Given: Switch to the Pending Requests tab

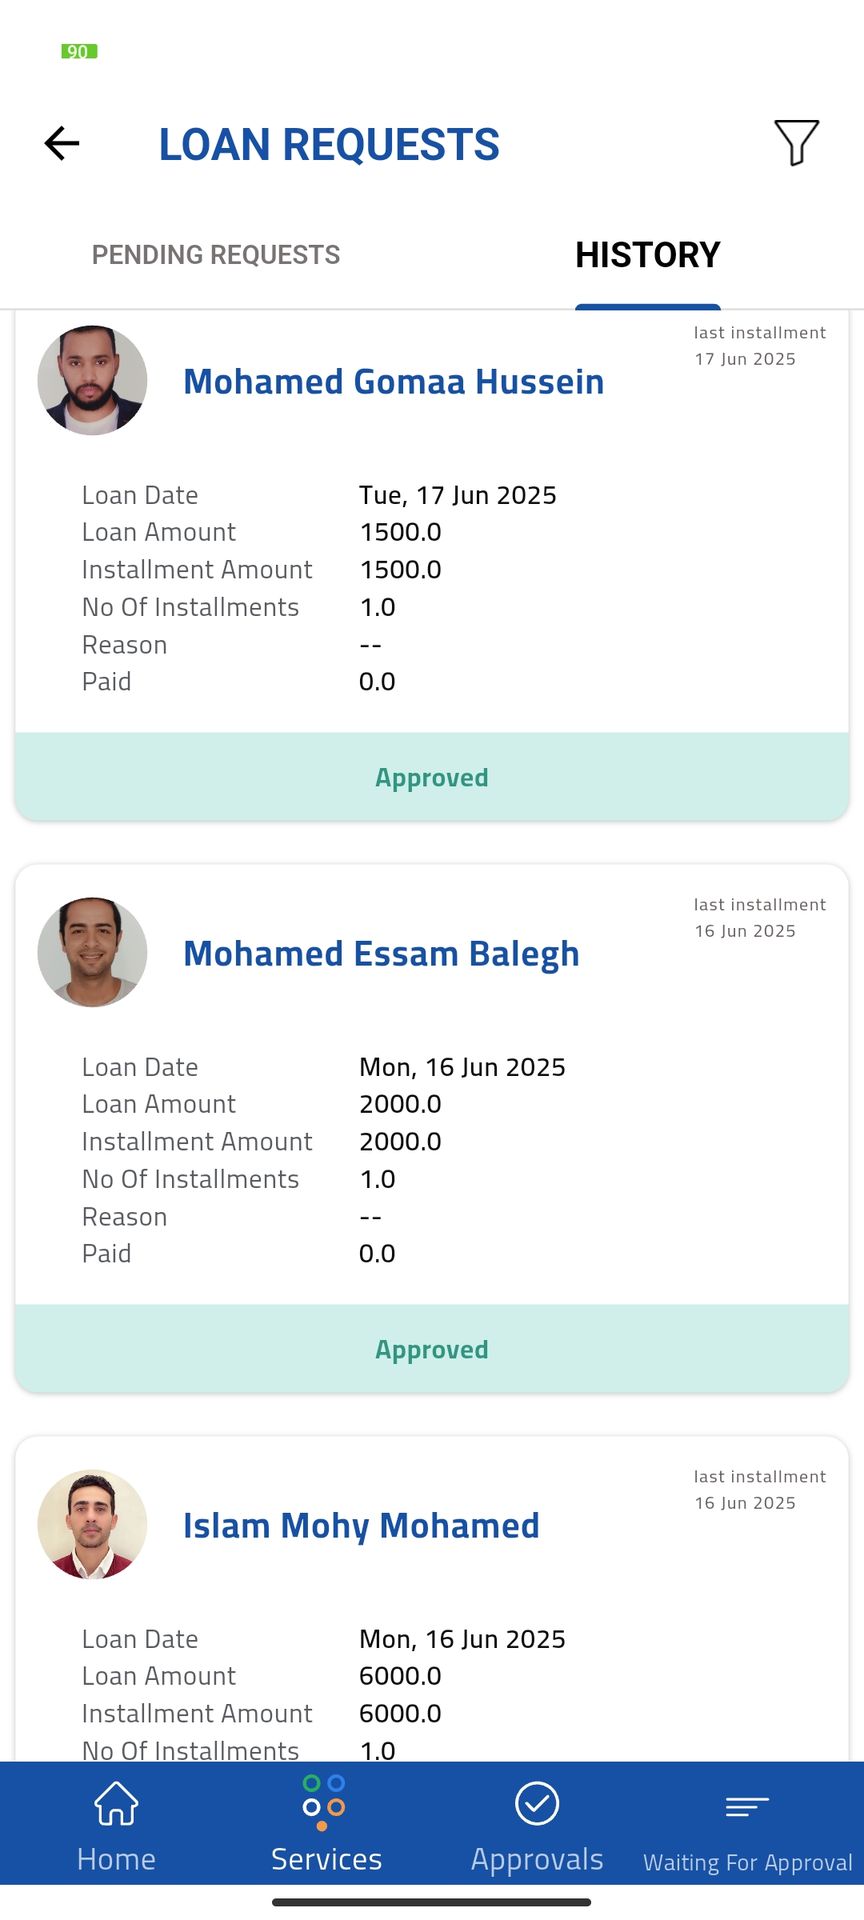Looking at the screenshot, I should (x=216, y=255).
